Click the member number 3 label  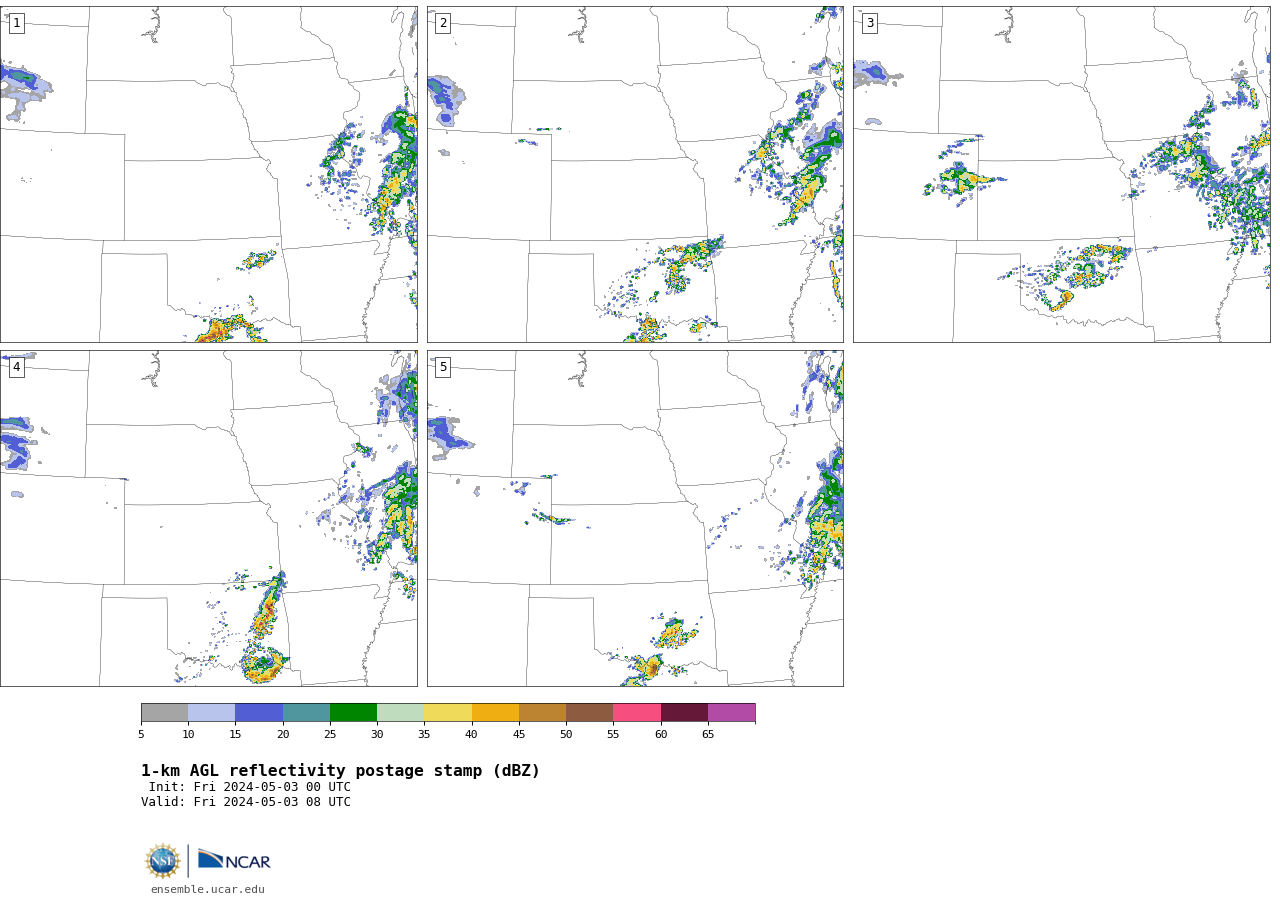tap(869, 23)
